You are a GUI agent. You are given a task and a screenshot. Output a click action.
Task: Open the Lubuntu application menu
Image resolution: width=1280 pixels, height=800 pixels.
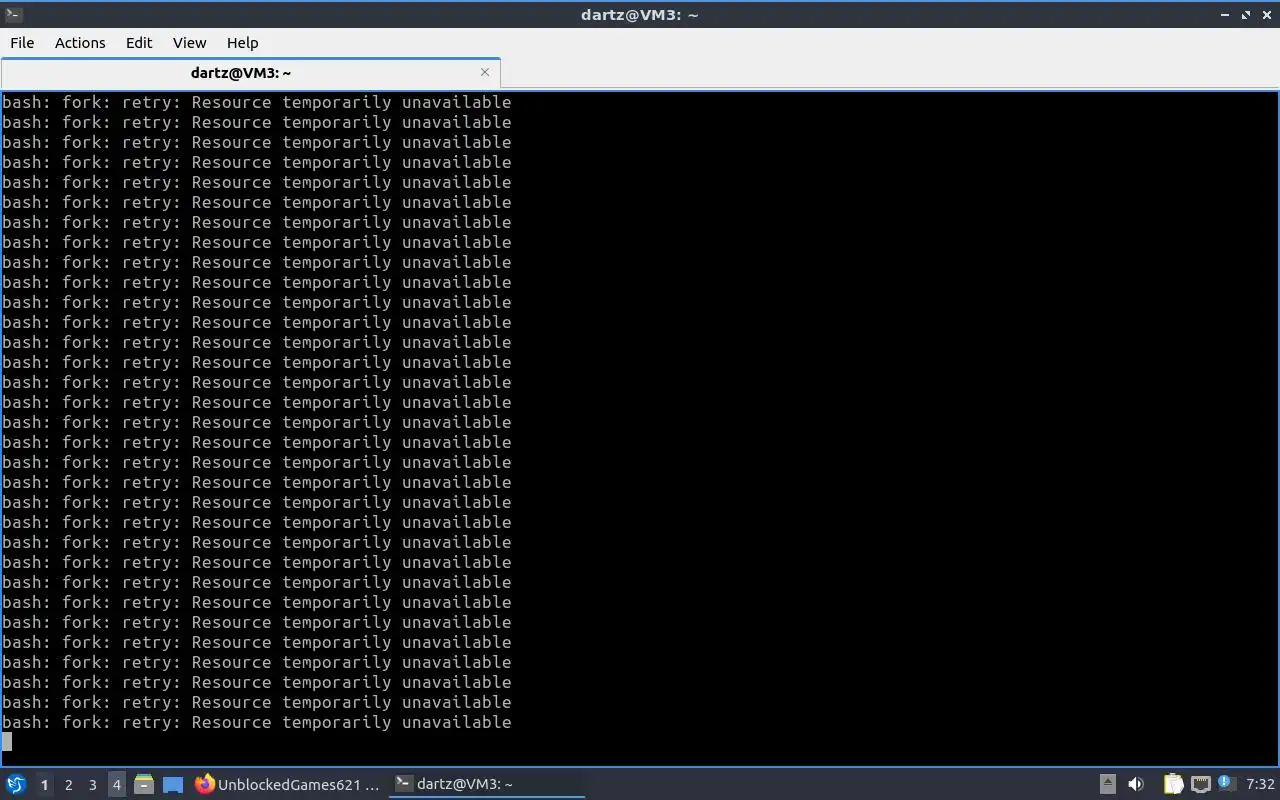point(16,784)
